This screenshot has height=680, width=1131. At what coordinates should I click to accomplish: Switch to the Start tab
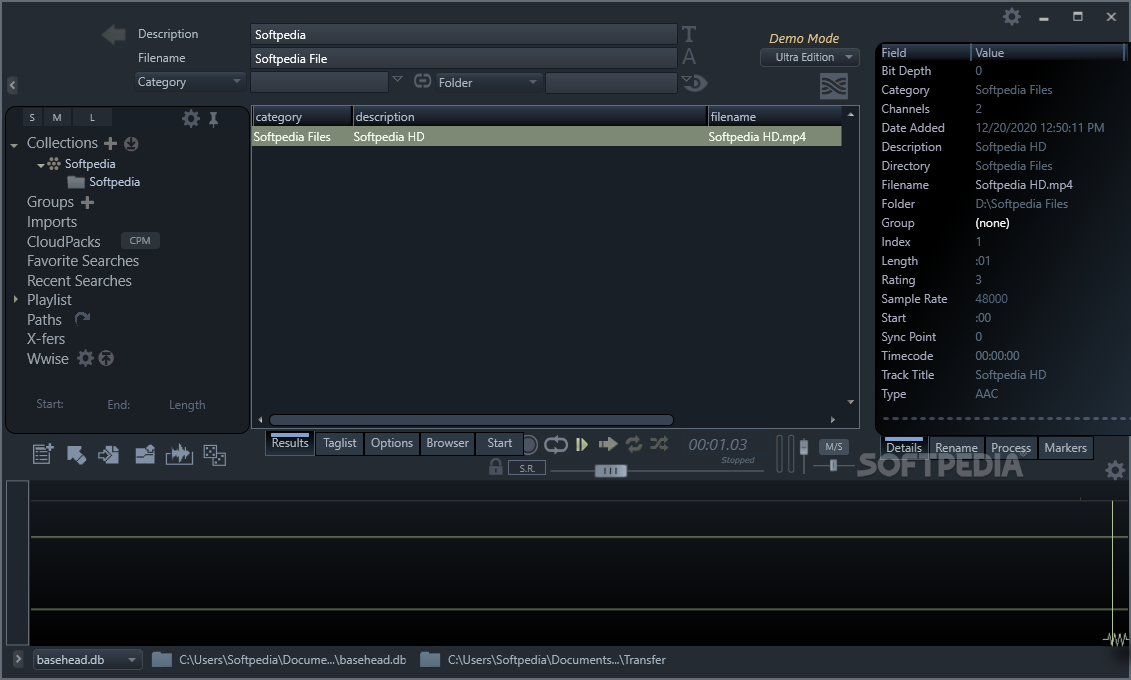(499, 443)
